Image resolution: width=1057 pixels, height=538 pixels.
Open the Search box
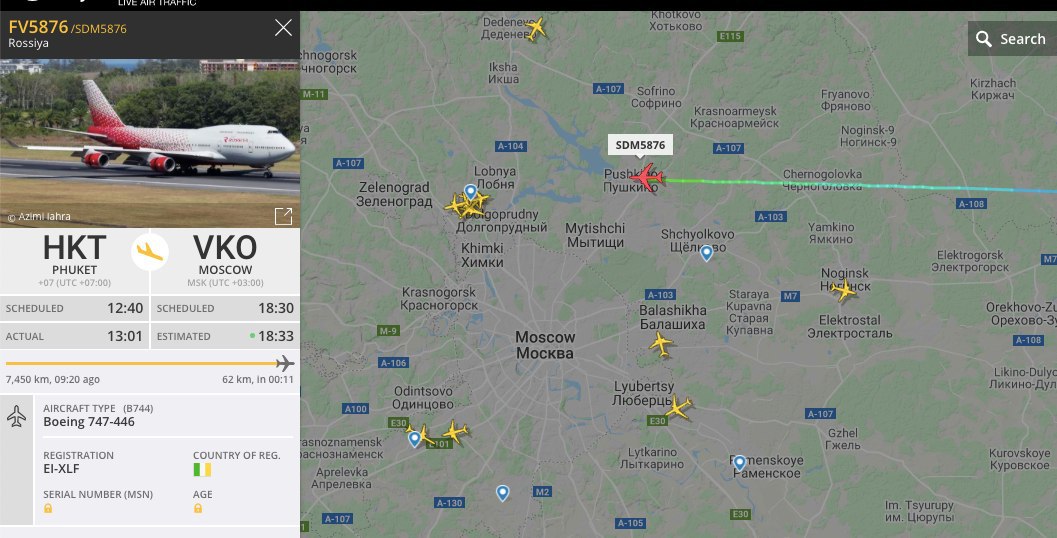coord(1012,39)
